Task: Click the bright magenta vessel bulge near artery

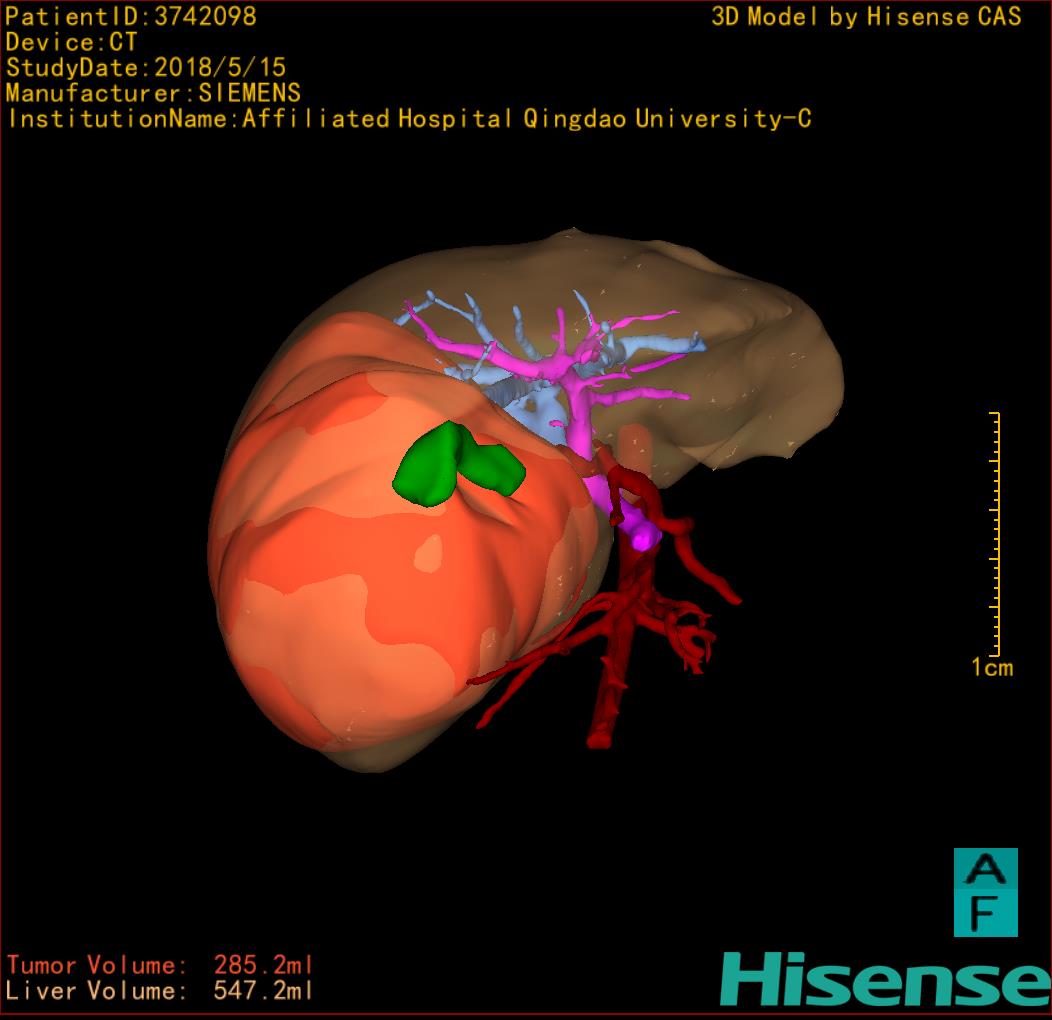Action: click(643, 538)
